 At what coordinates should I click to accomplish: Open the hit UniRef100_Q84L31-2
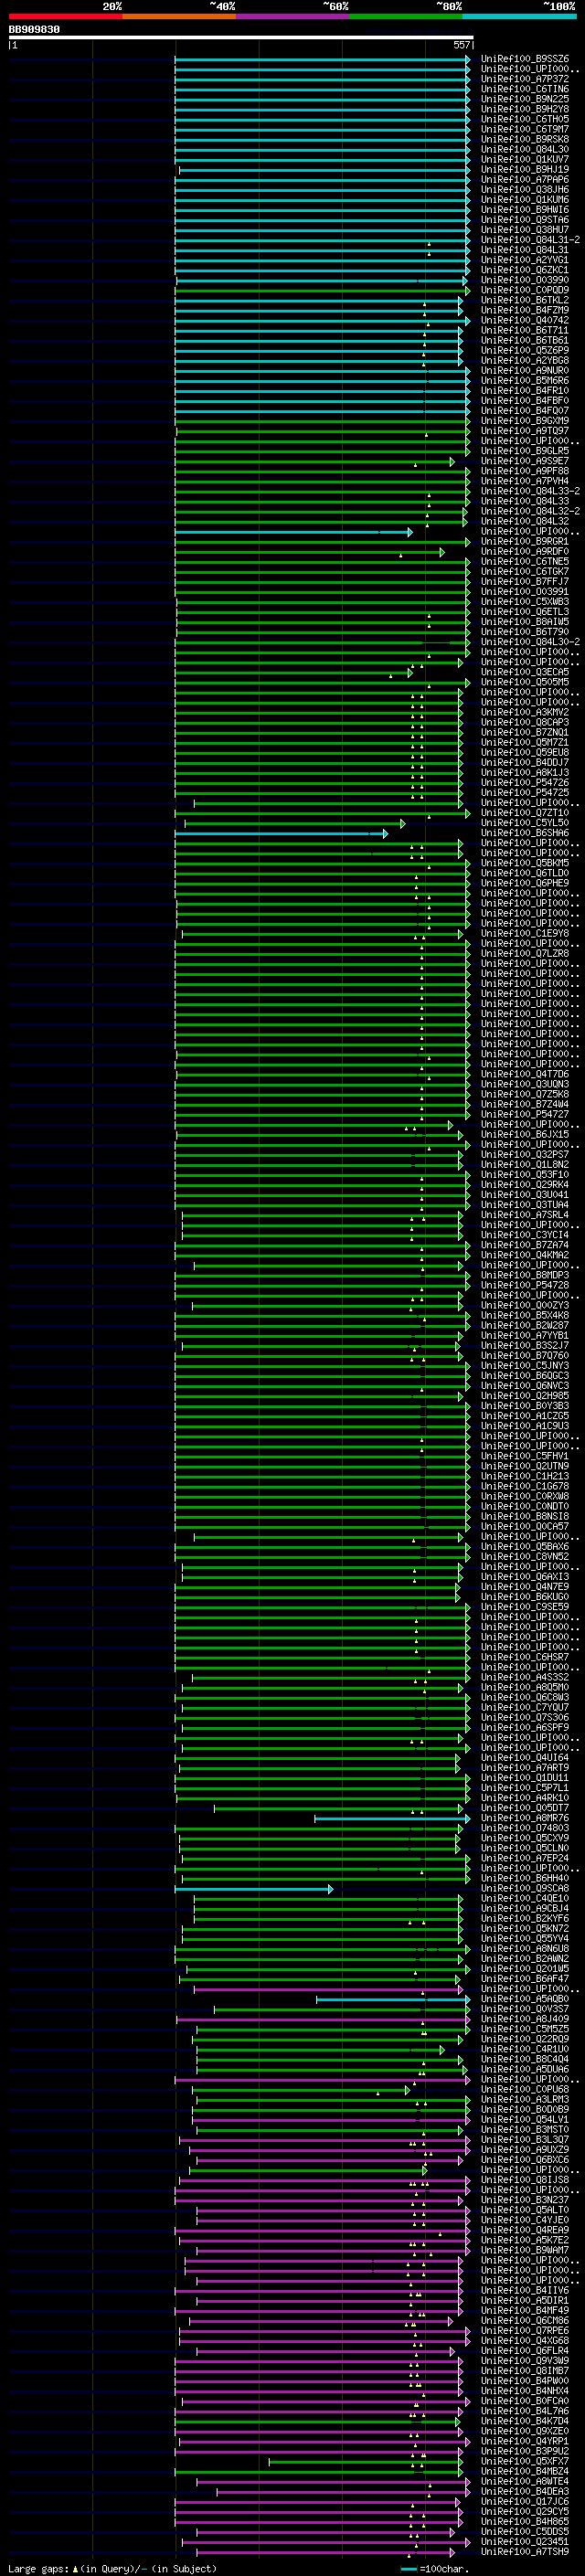[530, 240]
